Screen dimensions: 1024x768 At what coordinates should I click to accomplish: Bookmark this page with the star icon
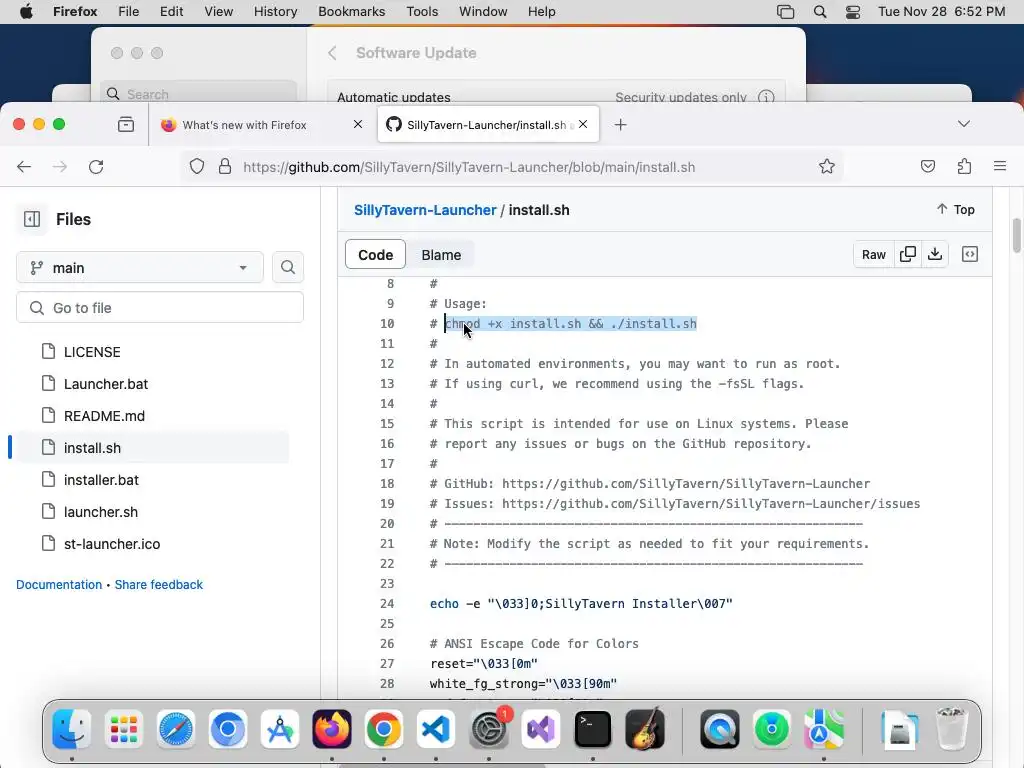[827, 167]
